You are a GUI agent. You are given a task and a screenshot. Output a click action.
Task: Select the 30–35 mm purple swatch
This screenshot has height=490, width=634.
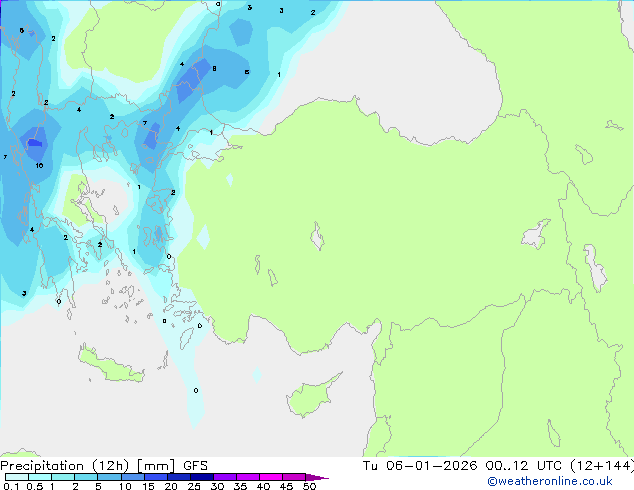(224, 477)
